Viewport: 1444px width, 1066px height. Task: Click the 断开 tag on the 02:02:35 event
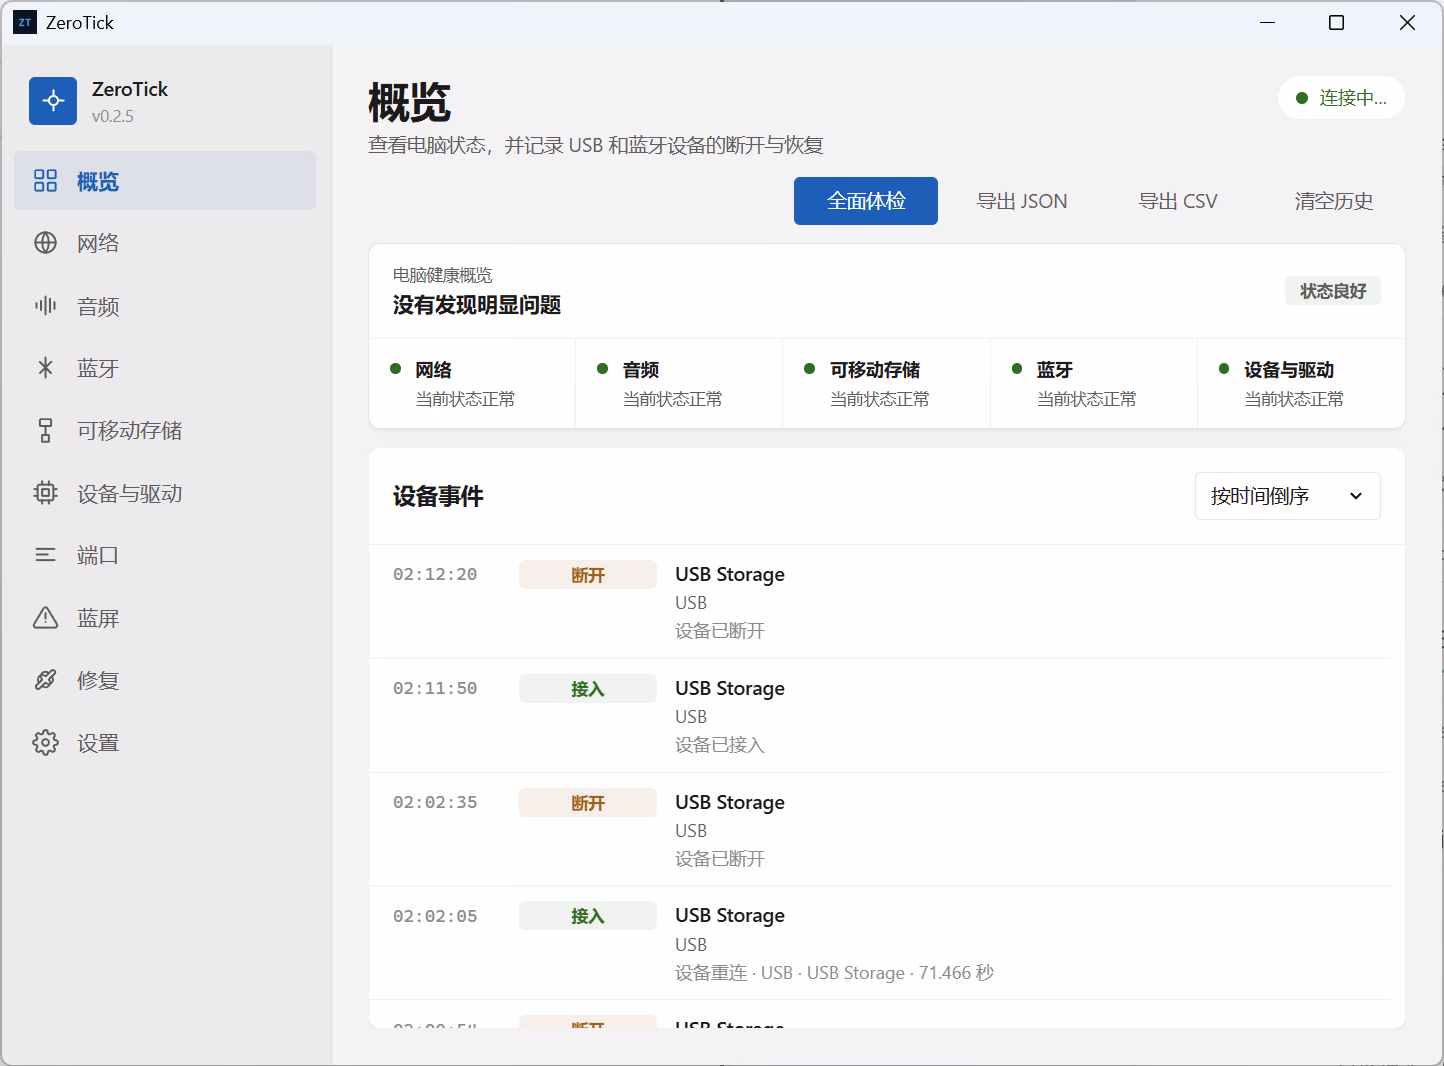(588, 803)
